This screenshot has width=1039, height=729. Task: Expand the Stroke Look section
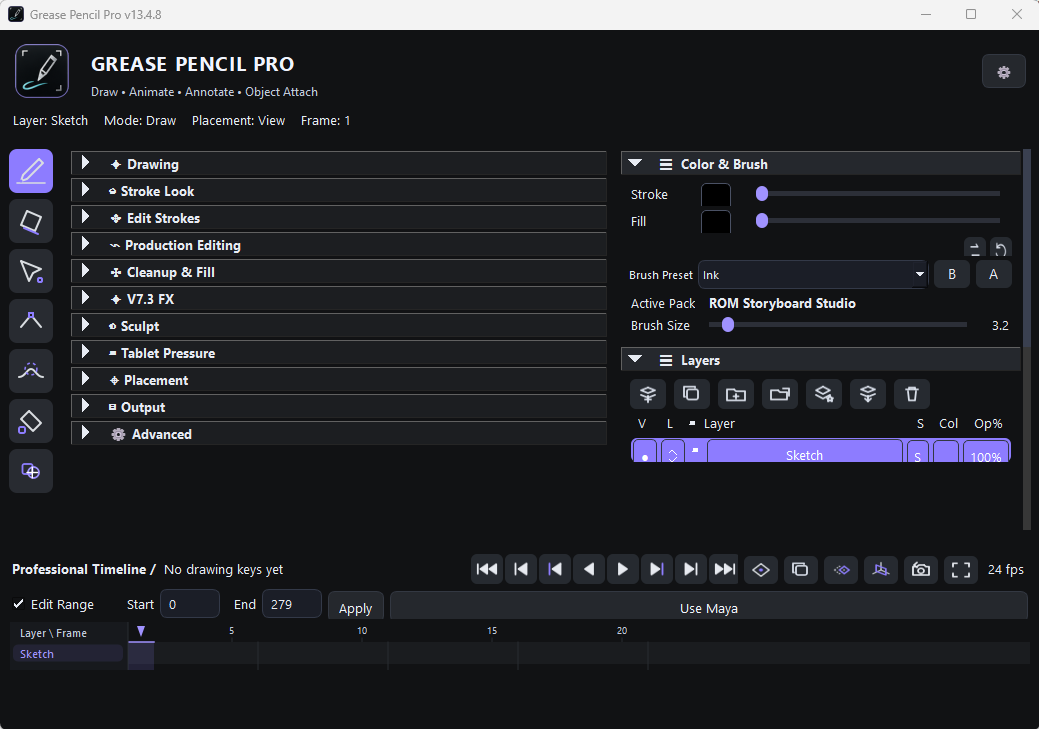click(339, 191)
